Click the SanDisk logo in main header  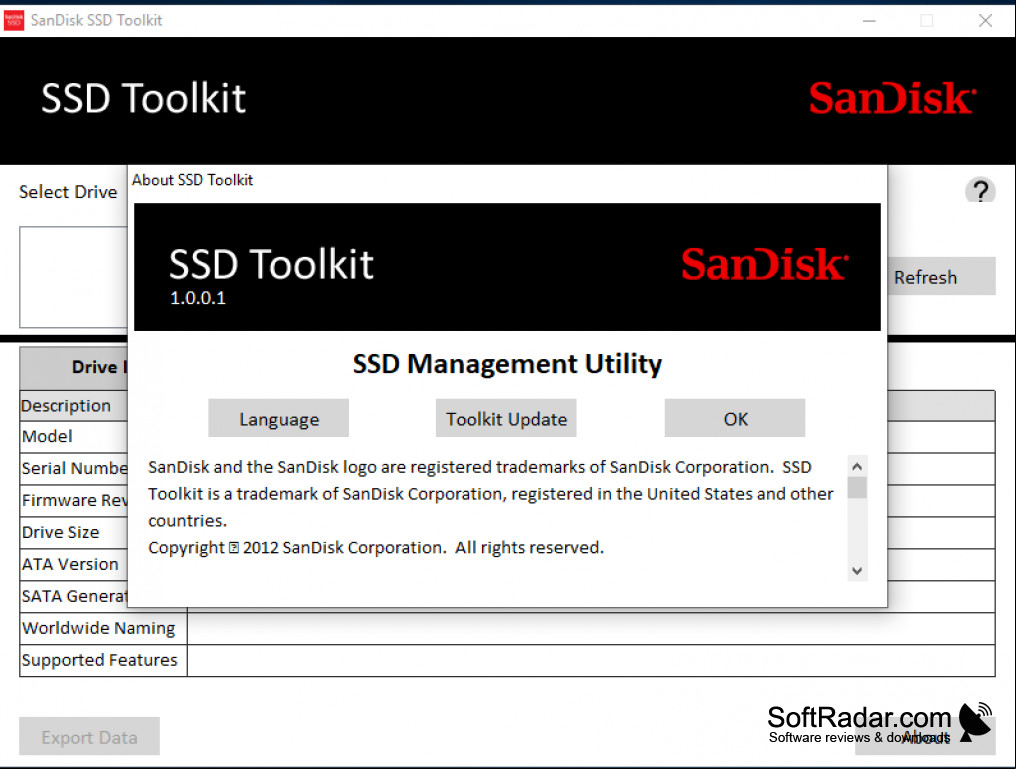[892, 98]
